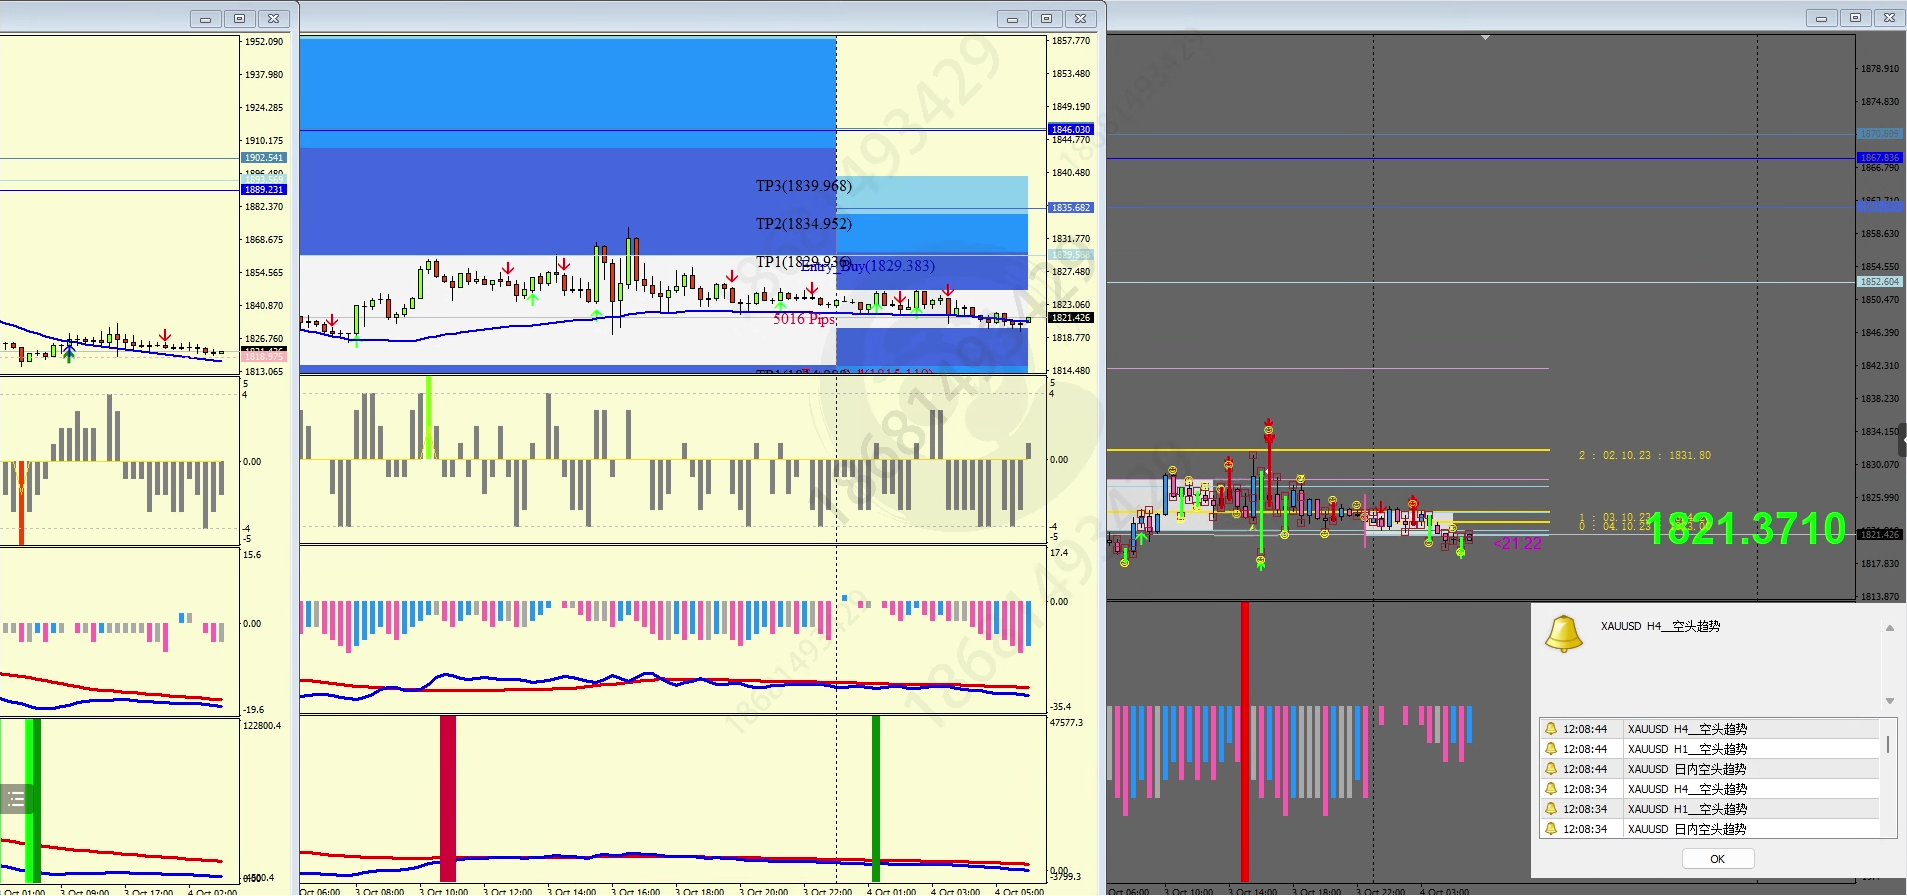Click the 5016 Pips label on middle chart
1907x896 pixels.
click(804, 319)
